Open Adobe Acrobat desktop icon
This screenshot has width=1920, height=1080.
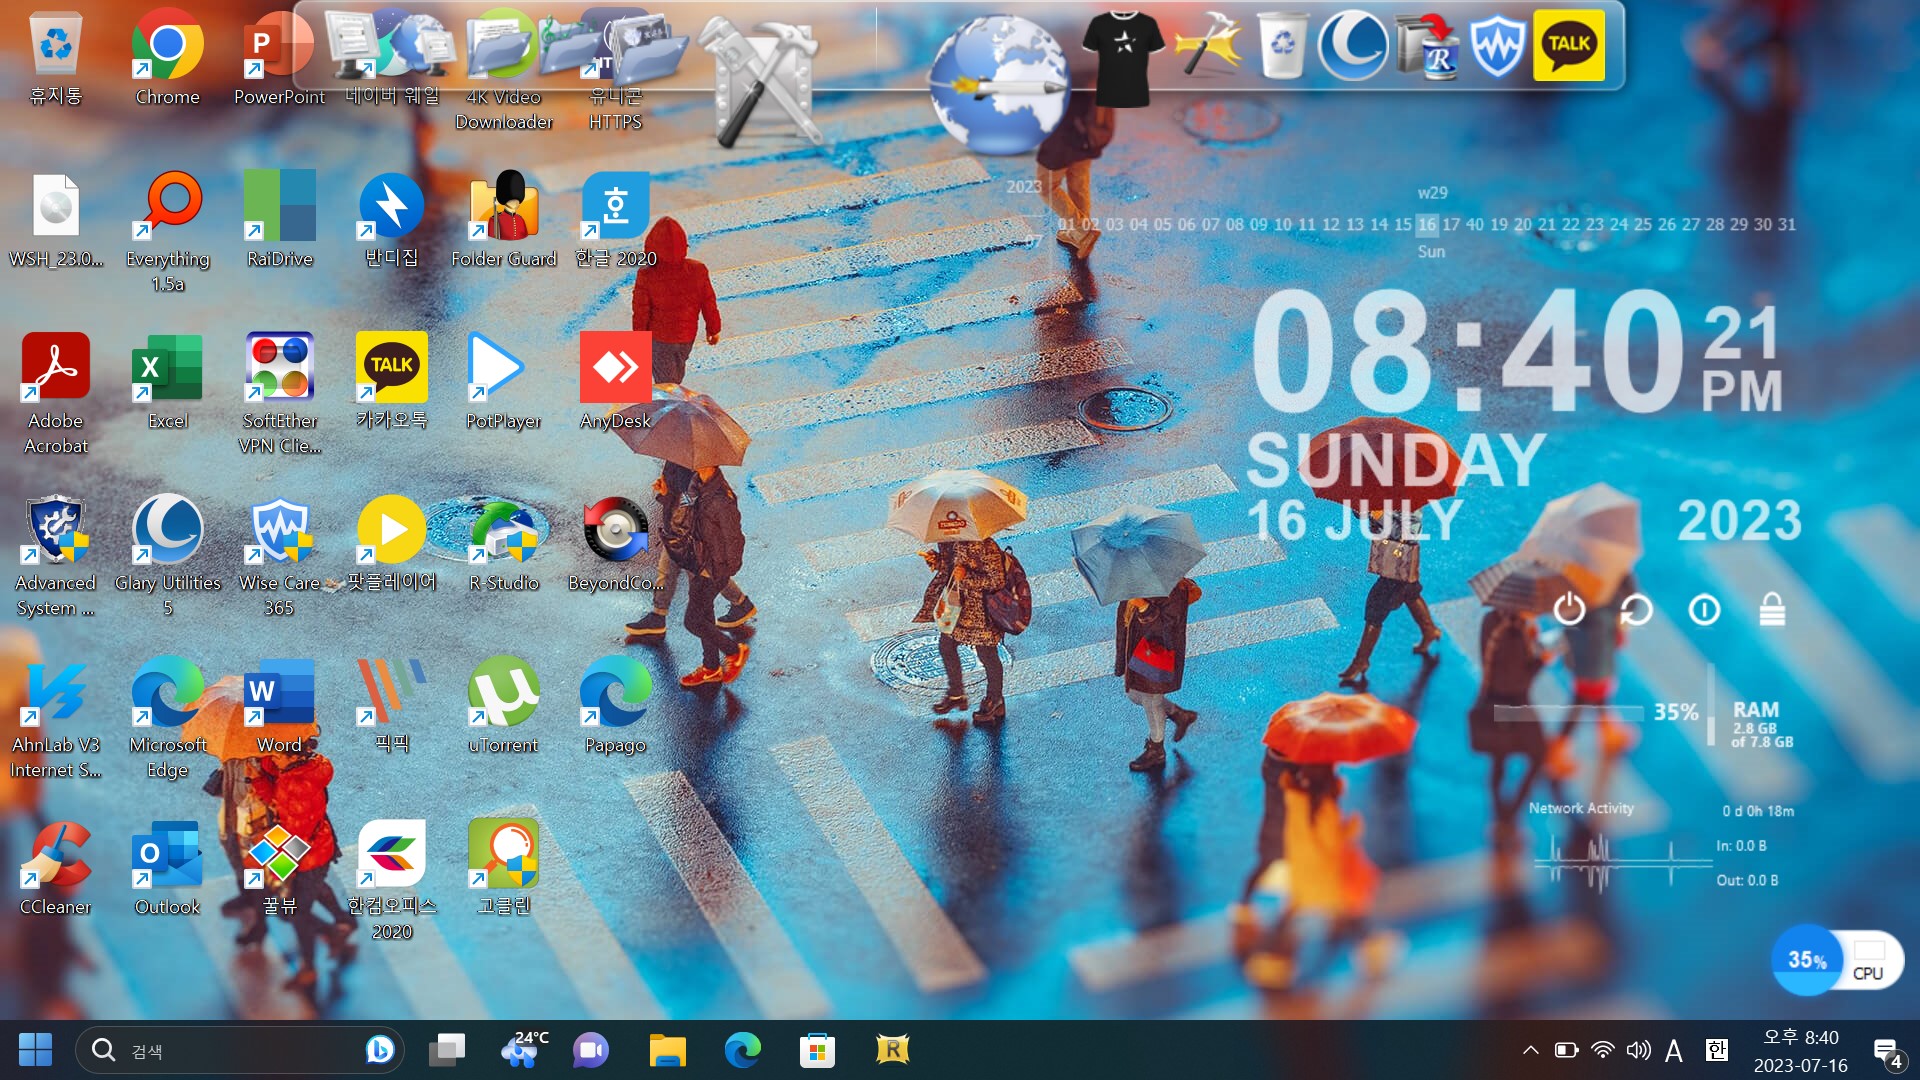coord(56,394)
